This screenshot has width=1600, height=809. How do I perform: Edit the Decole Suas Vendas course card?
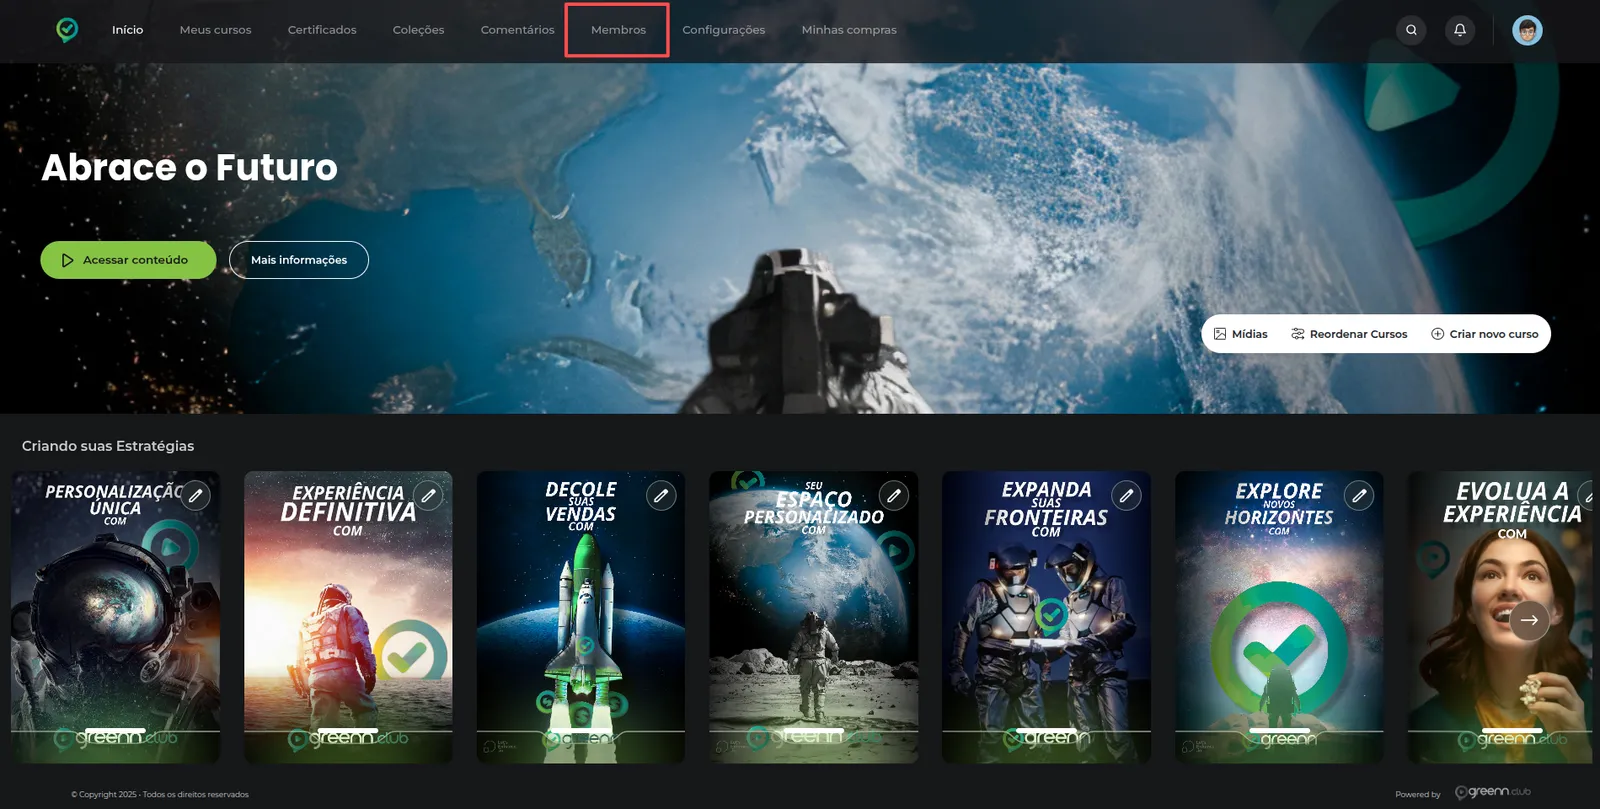coord(661,495)
